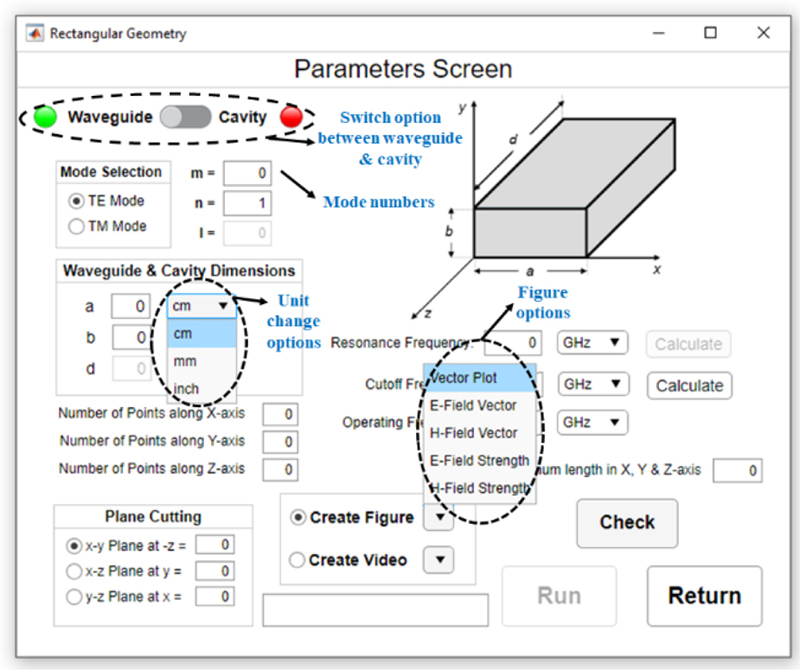Select x-z Plane cutting option
Viewport: 800px width, 670px height.
point(73,571)
